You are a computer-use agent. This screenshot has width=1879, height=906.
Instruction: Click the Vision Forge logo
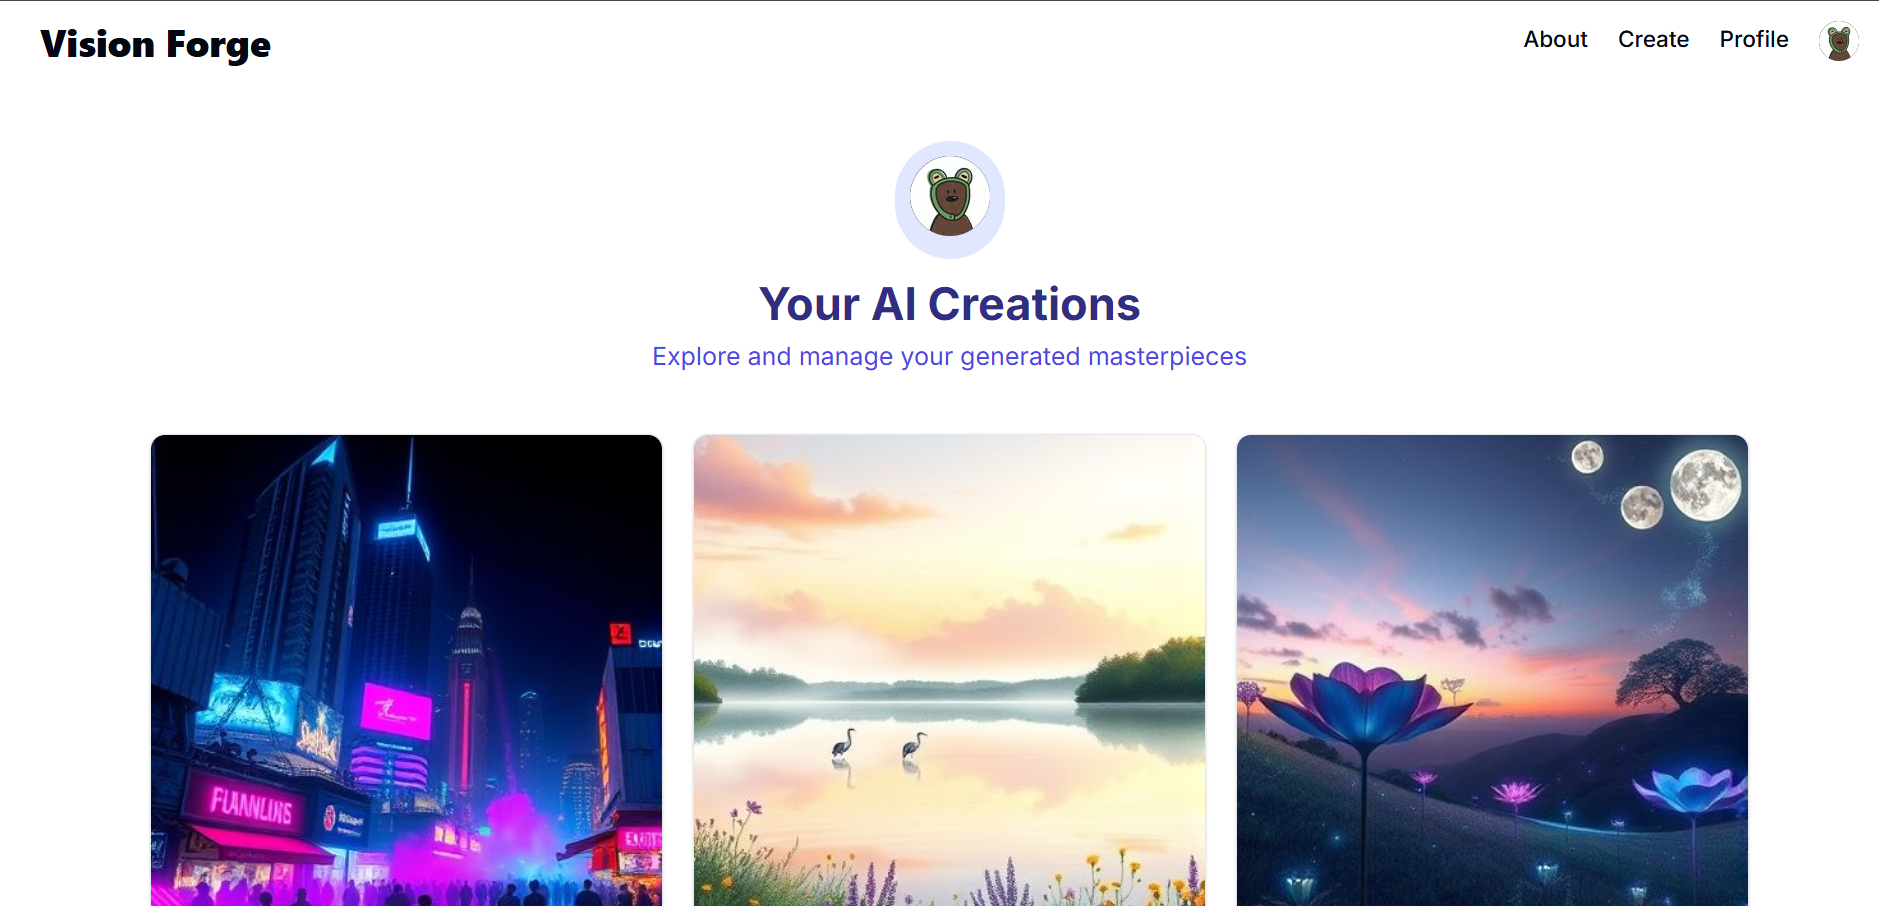pyautogui.click(x=156, y=44)
